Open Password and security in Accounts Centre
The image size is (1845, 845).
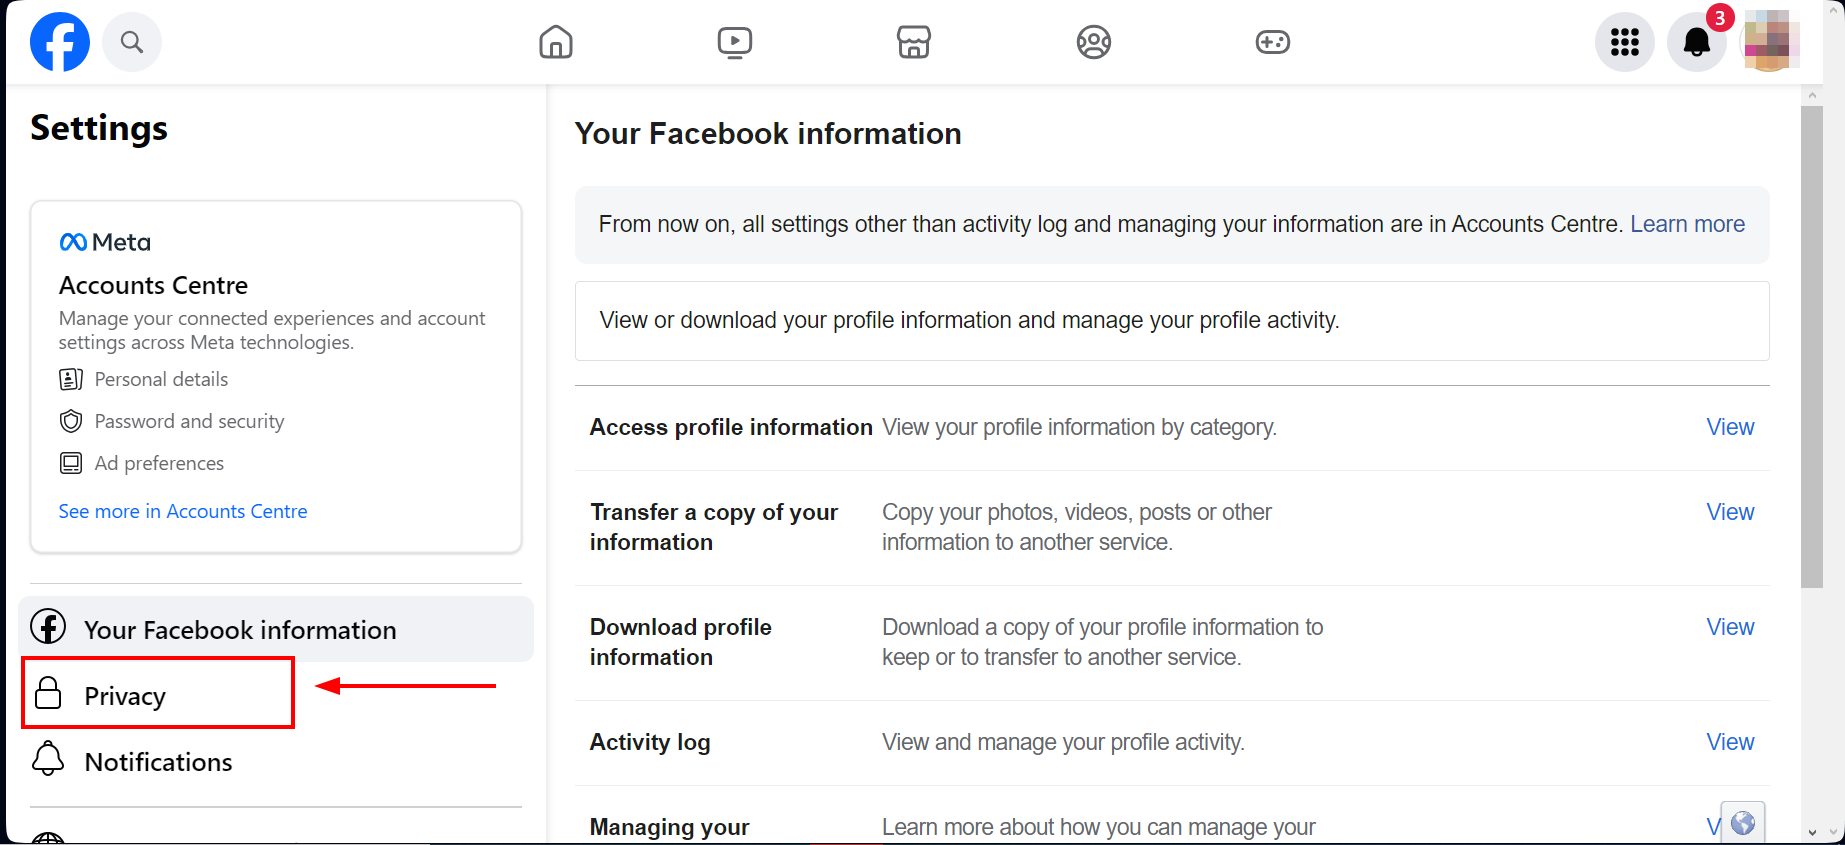click(x=189, y=421)
